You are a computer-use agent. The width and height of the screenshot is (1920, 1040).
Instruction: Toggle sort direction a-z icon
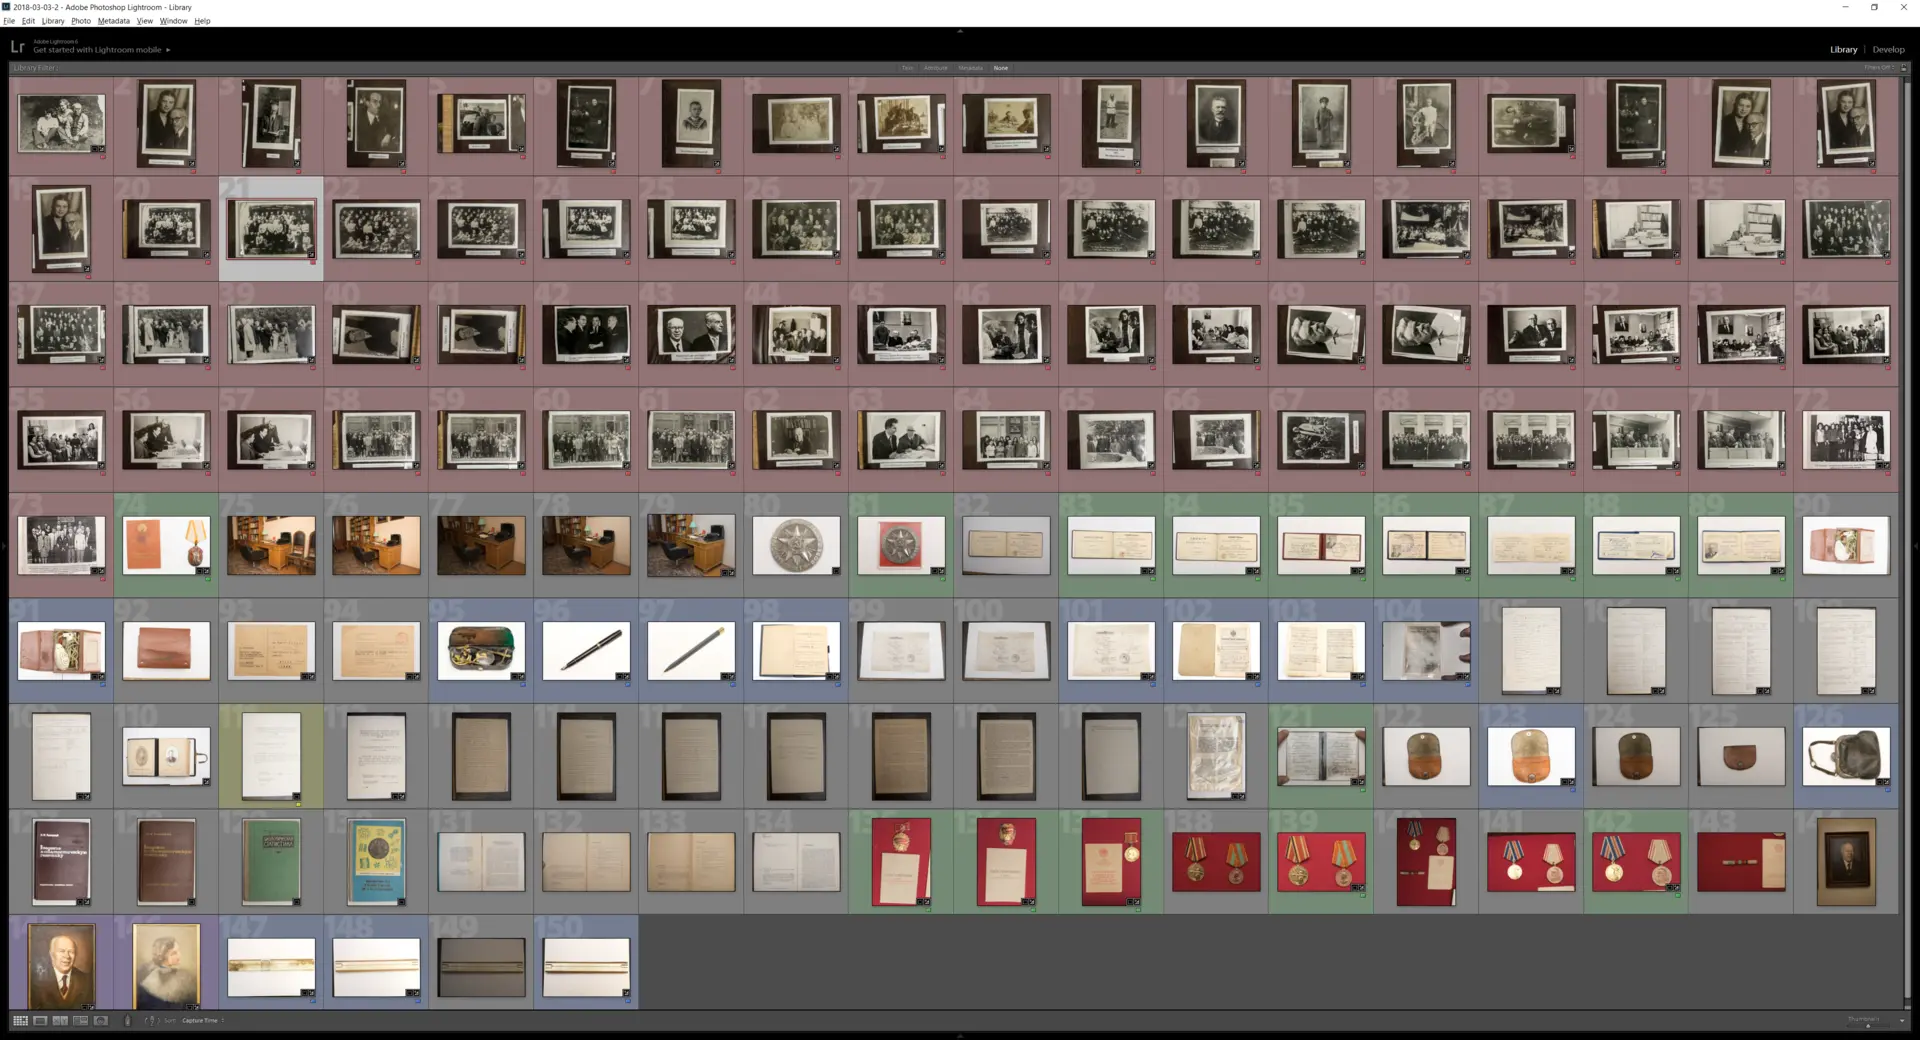(150, 1021)
